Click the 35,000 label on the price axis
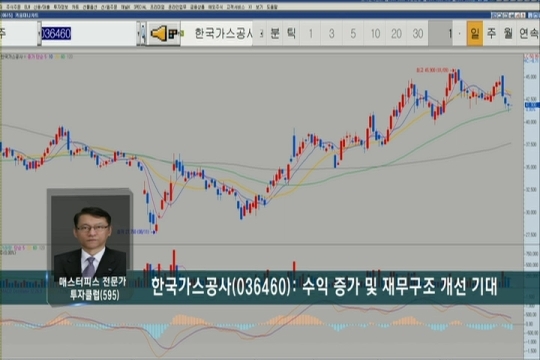The width and height of the screenshot is (540, 360). (531, 167)
